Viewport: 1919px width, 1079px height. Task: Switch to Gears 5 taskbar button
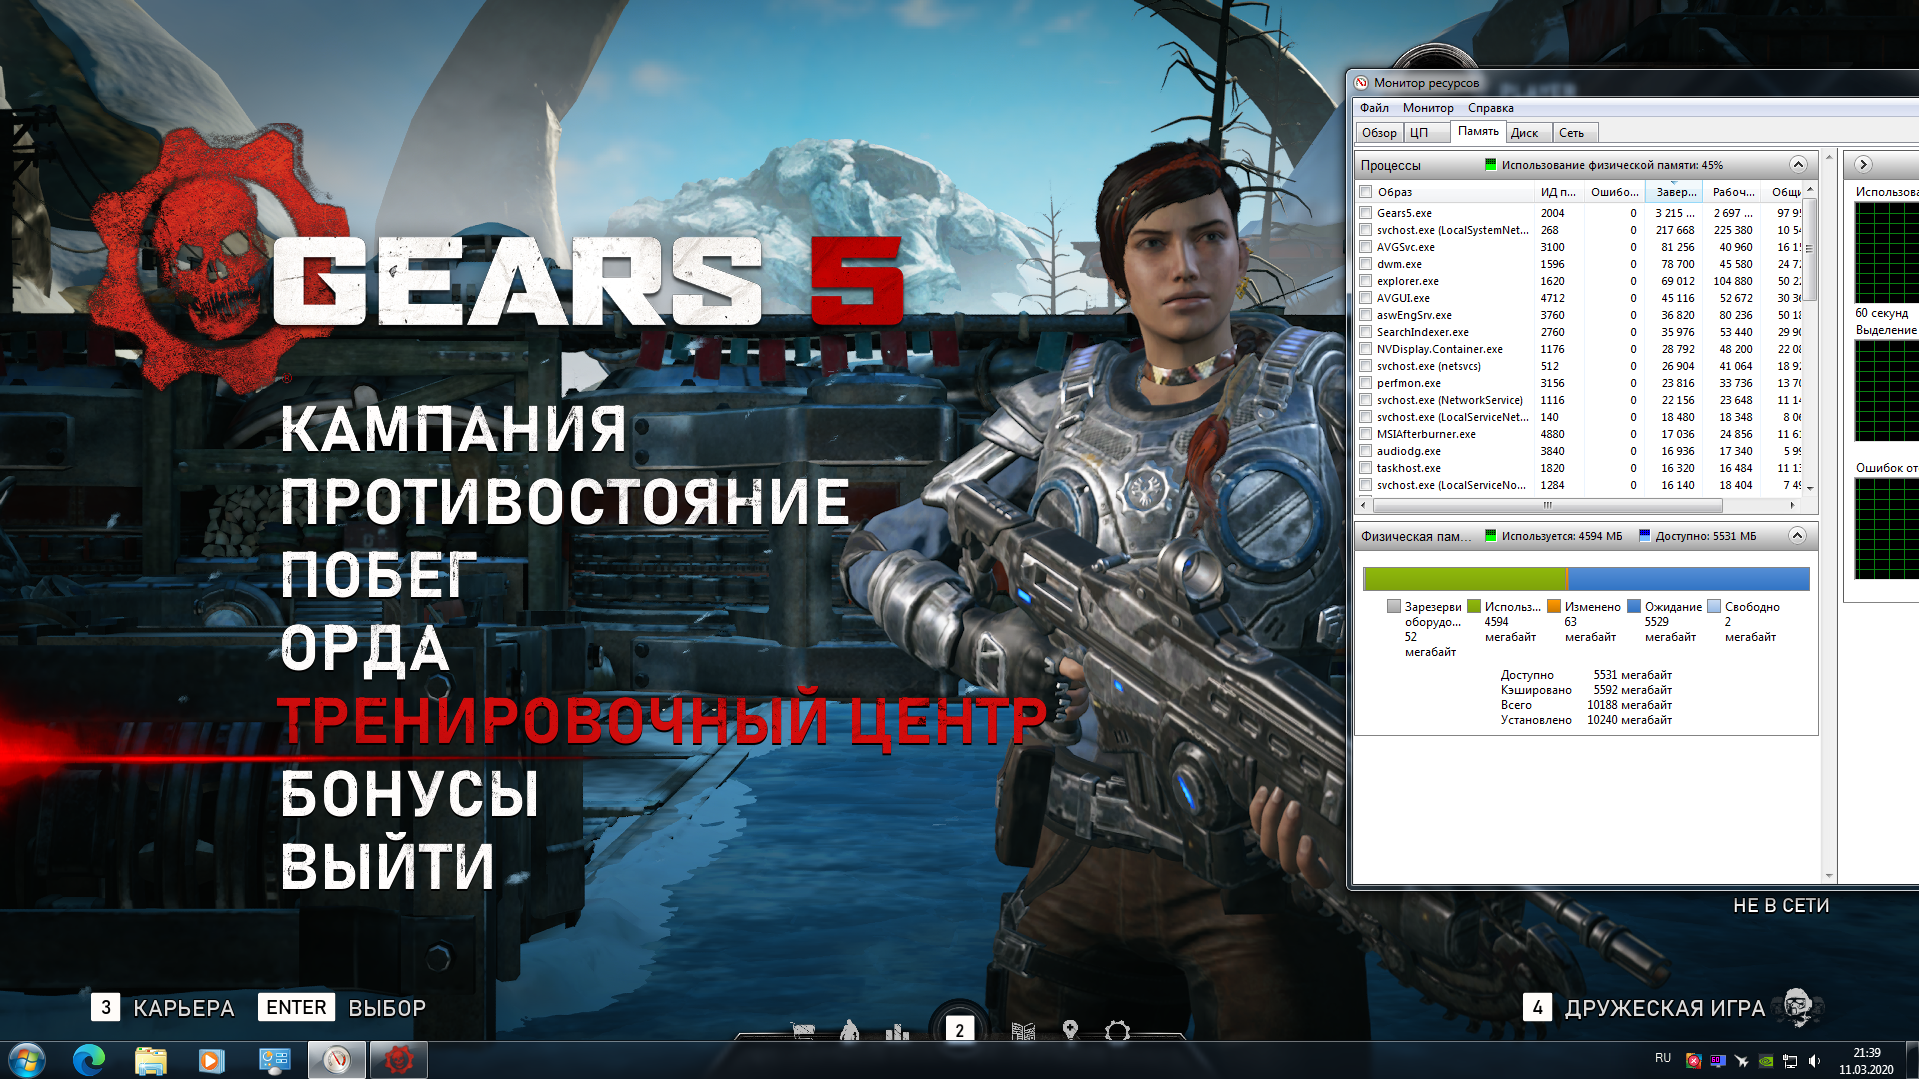(398, 1060)
